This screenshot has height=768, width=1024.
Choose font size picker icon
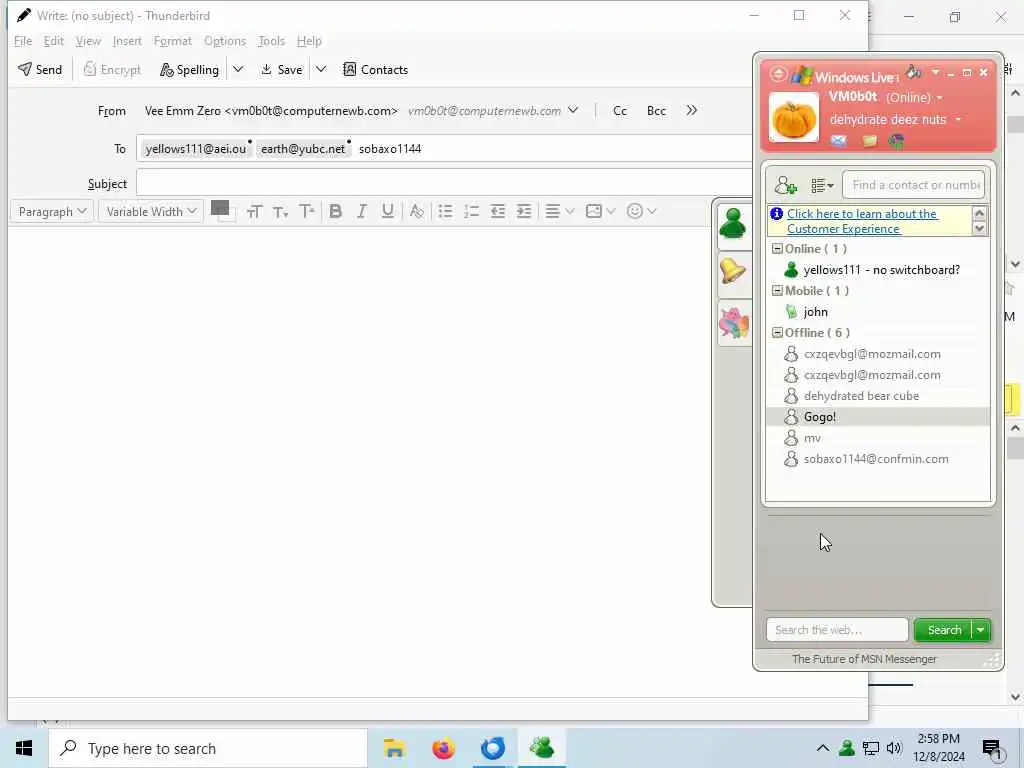tap(254, 212)
